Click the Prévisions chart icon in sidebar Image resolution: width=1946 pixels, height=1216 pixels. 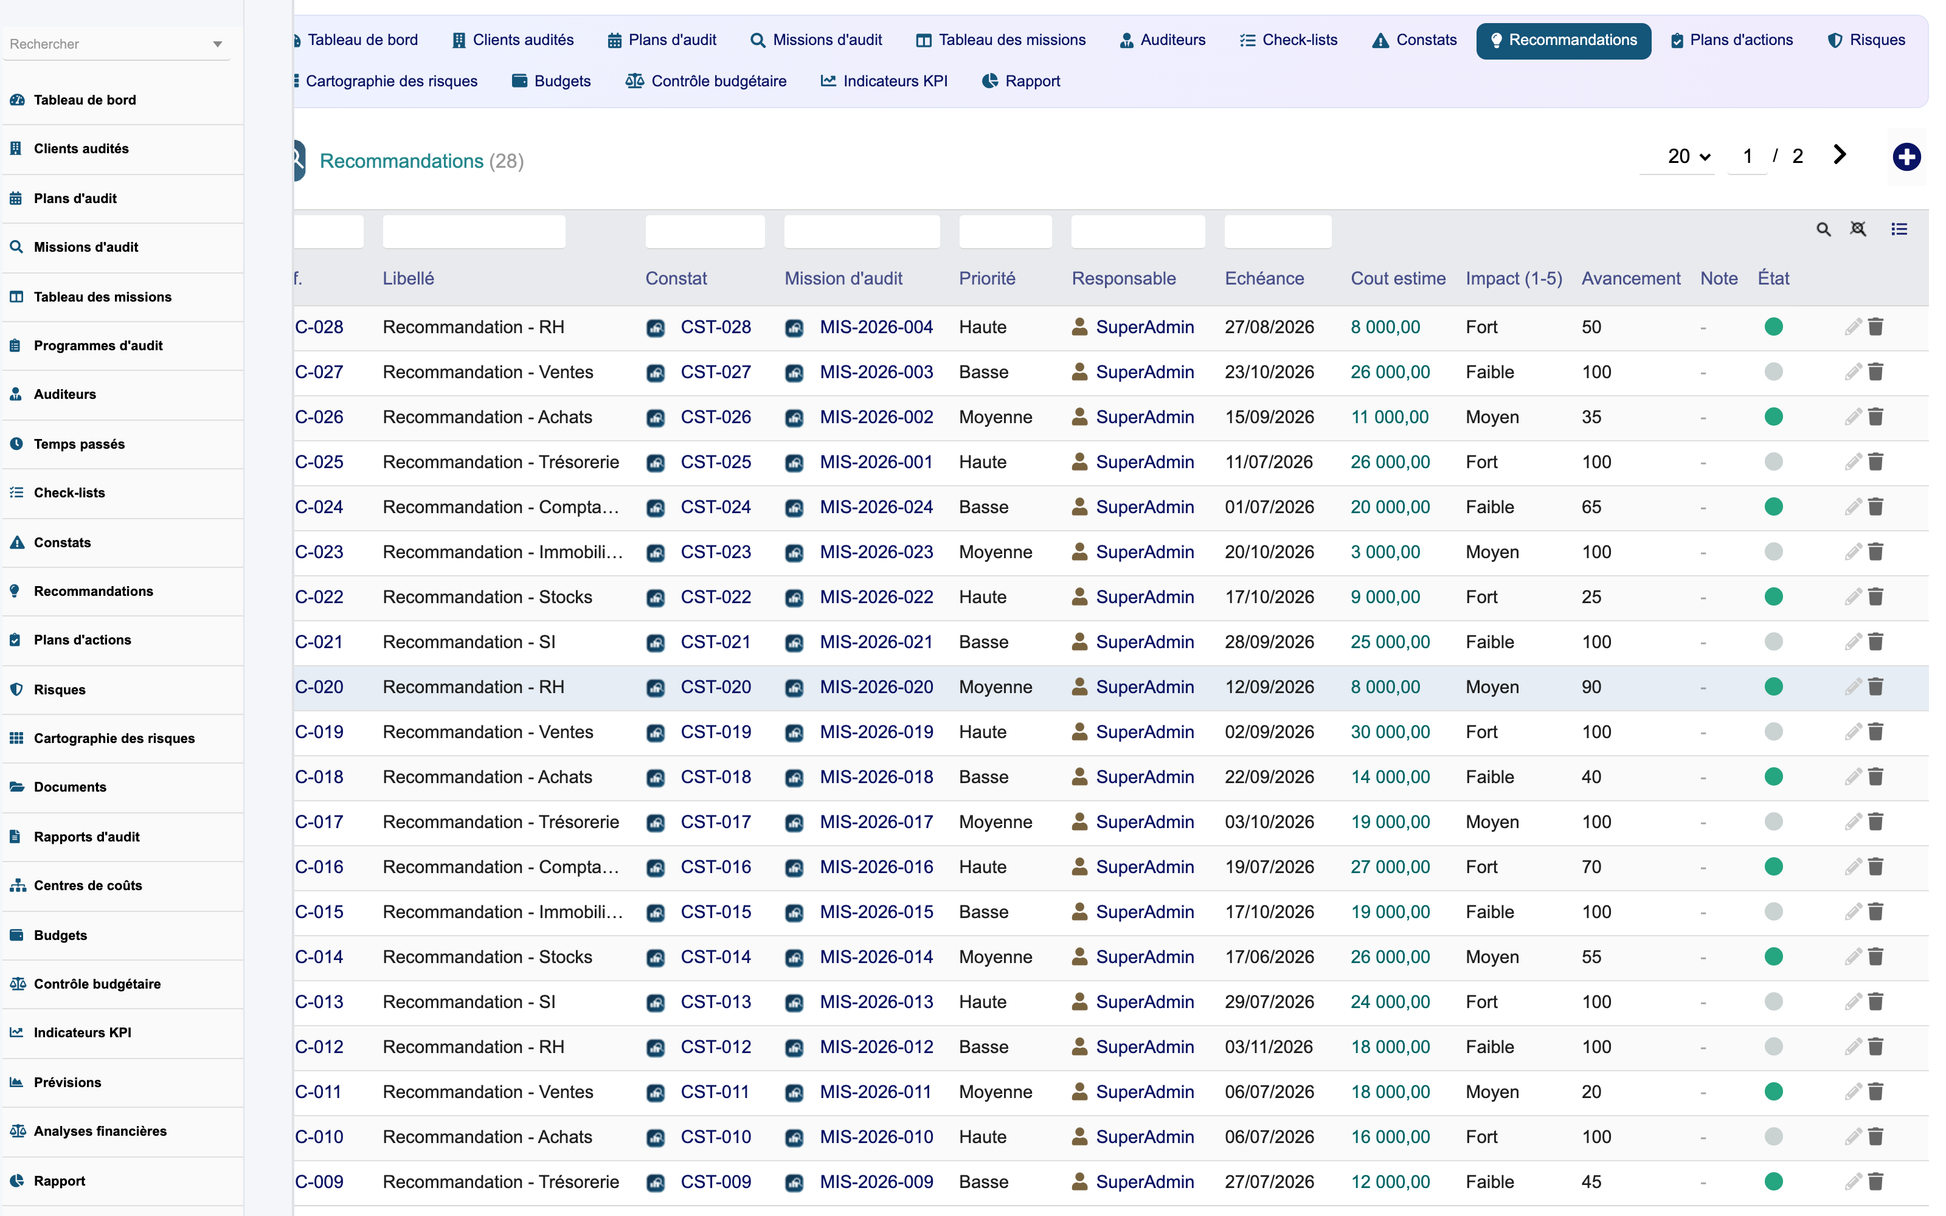(x=16, y=1082)
